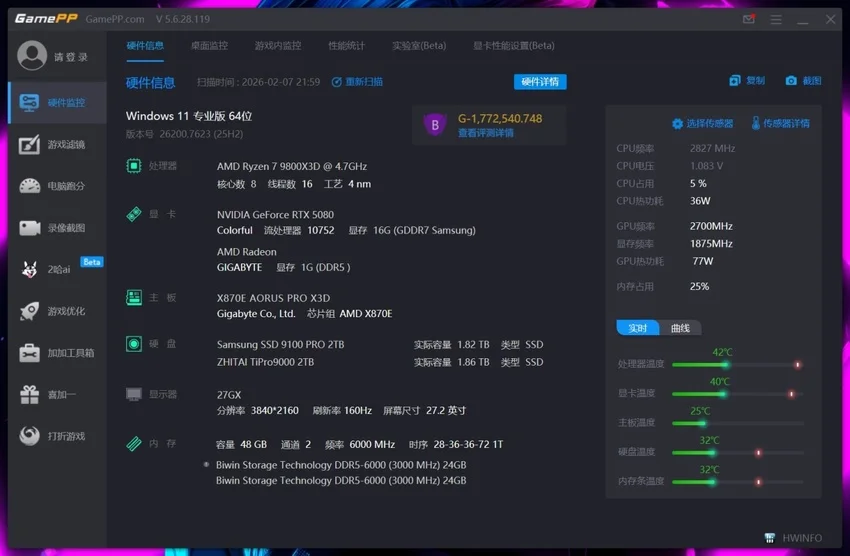Click the 硬件详情 button

pos(540,82)
